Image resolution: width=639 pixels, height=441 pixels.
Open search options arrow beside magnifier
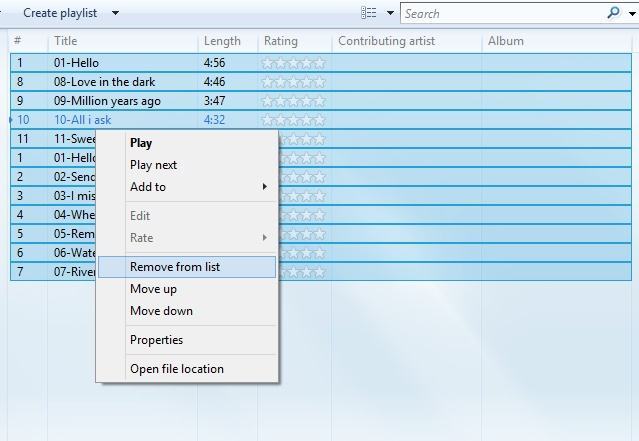[x=632, y=13]
